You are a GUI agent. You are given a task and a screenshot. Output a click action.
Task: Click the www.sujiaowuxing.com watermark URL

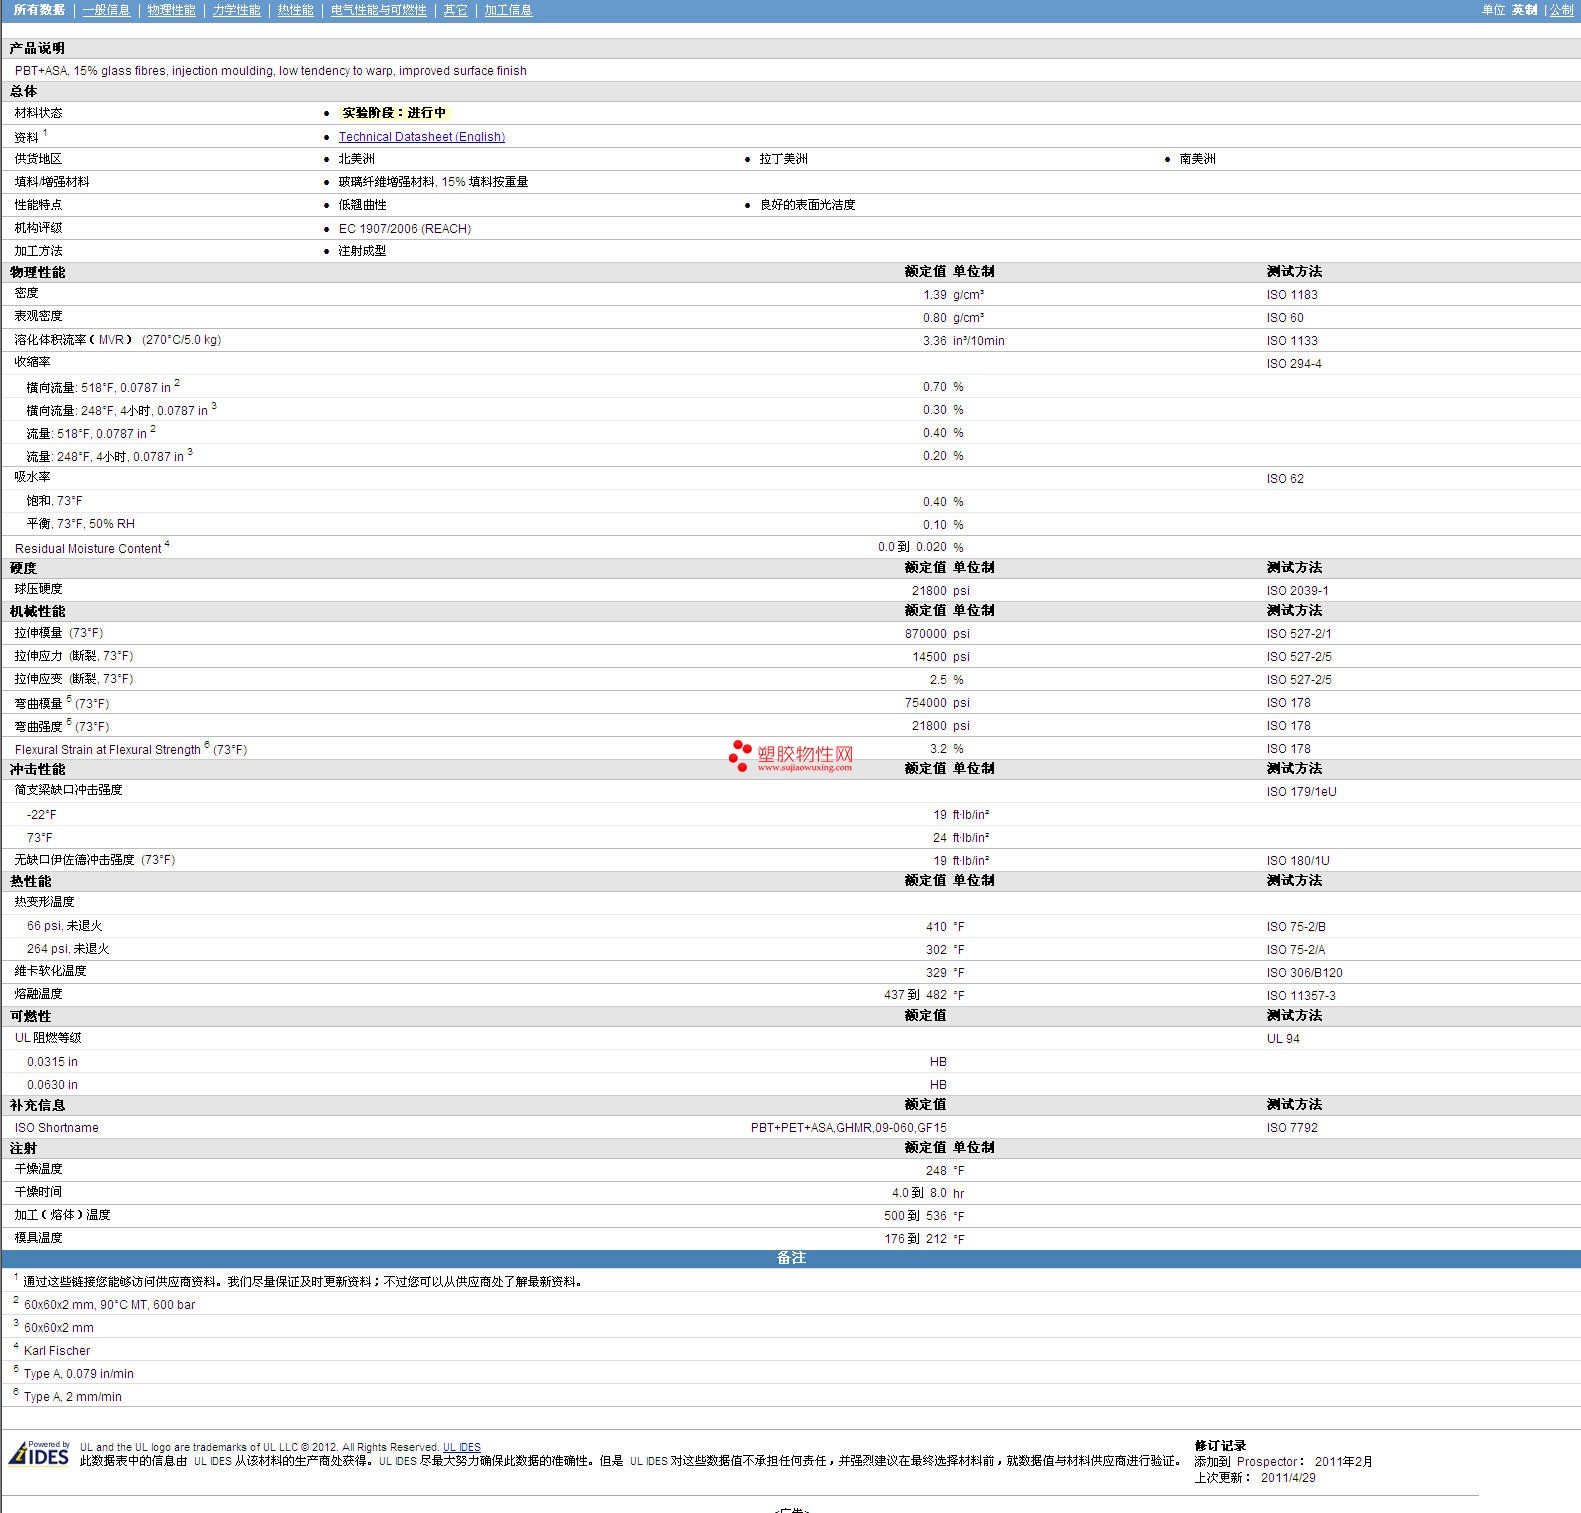804,768
